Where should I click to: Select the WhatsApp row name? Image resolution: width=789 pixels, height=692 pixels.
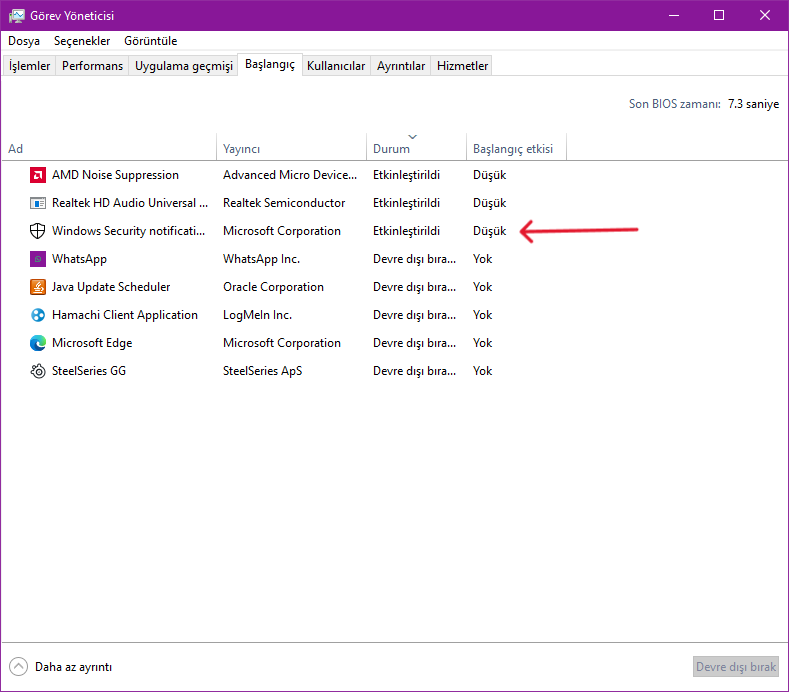[x=79, y=259]
